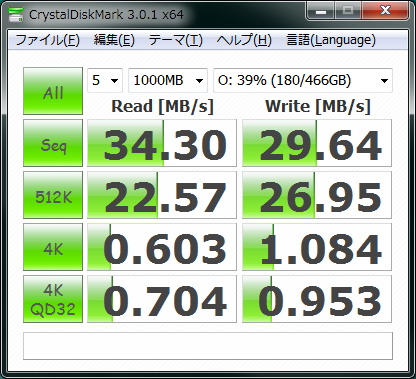Select the 512K read result 22.57
This screenshot has width=416, height=379.
click(x=162, y=195)
